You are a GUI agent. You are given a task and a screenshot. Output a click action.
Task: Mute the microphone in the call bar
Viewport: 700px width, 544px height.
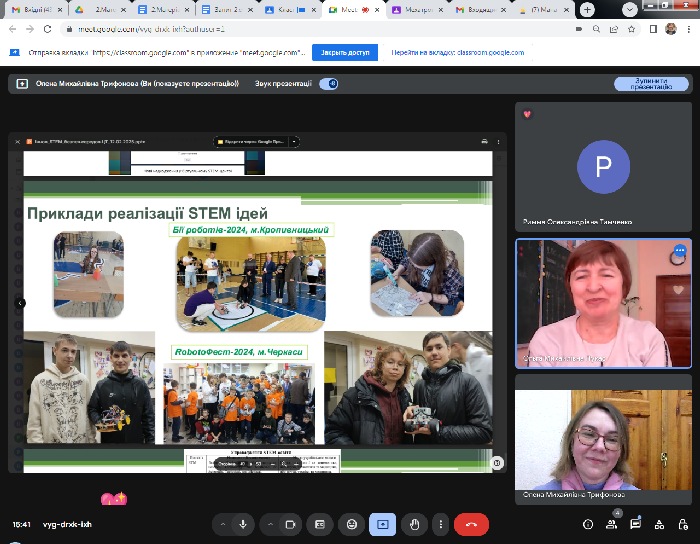(243, 524)
